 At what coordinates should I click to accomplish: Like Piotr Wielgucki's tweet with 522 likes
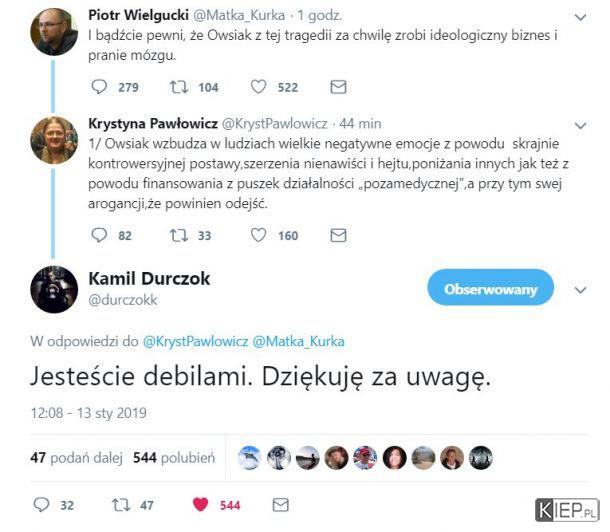coord(258,87)
